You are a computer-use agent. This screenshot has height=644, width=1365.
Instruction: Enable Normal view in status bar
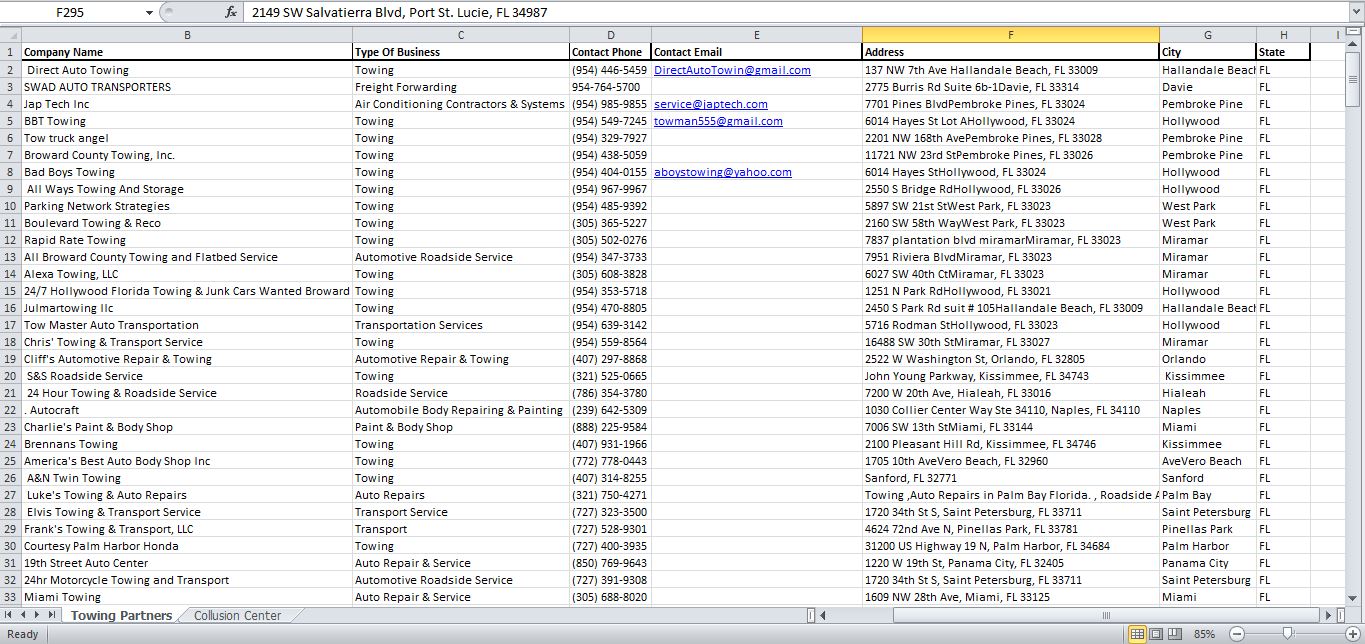click(x=1137, y=634)
